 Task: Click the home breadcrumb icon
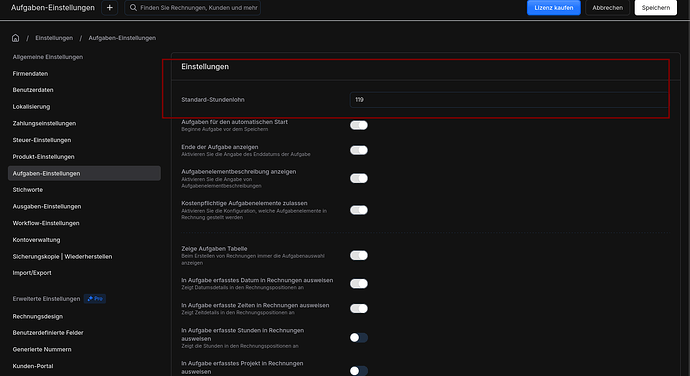15,38
